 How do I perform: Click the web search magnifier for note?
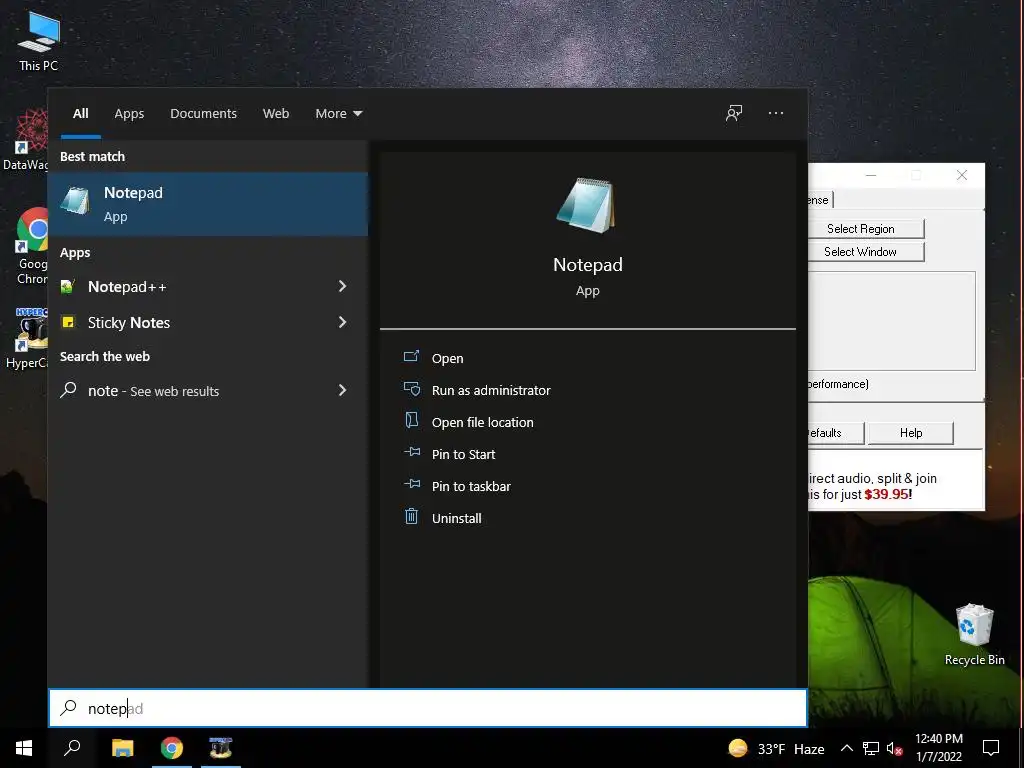[69, 390]
